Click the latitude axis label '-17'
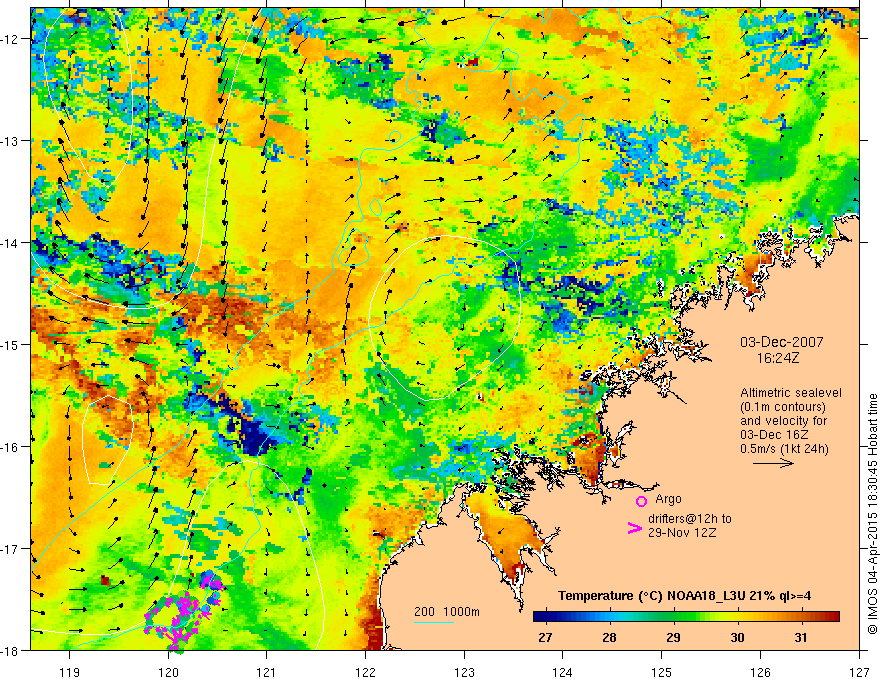This screenshot has height=680, width=880. 10,549
